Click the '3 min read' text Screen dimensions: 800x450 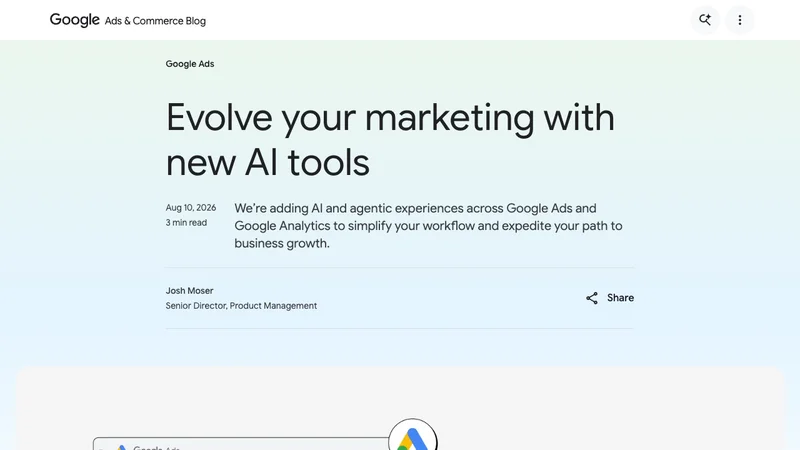tap(186, 222)
